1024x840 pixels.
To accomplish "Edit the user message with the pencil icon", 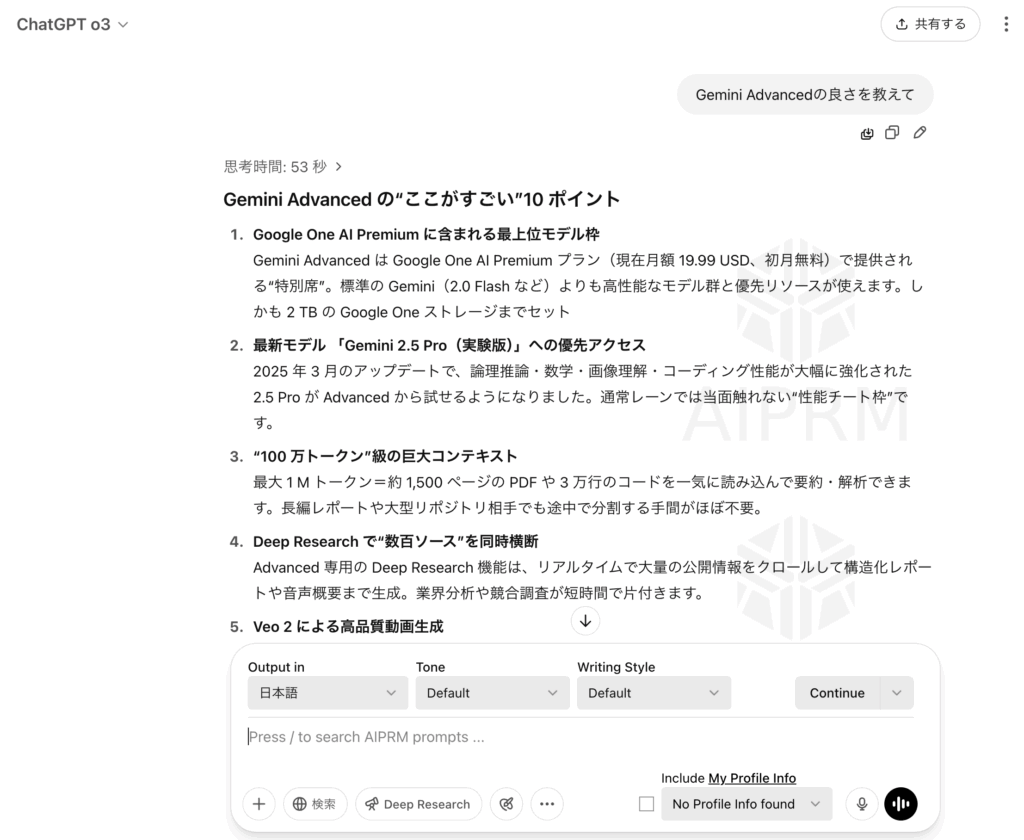I will [x=920, y=133].
